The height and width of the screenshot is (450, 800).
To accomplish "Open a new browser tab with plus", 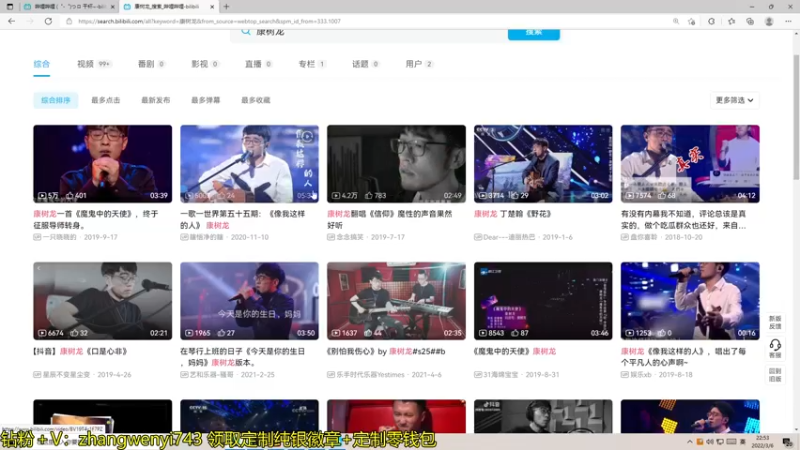I will [226, 7].
